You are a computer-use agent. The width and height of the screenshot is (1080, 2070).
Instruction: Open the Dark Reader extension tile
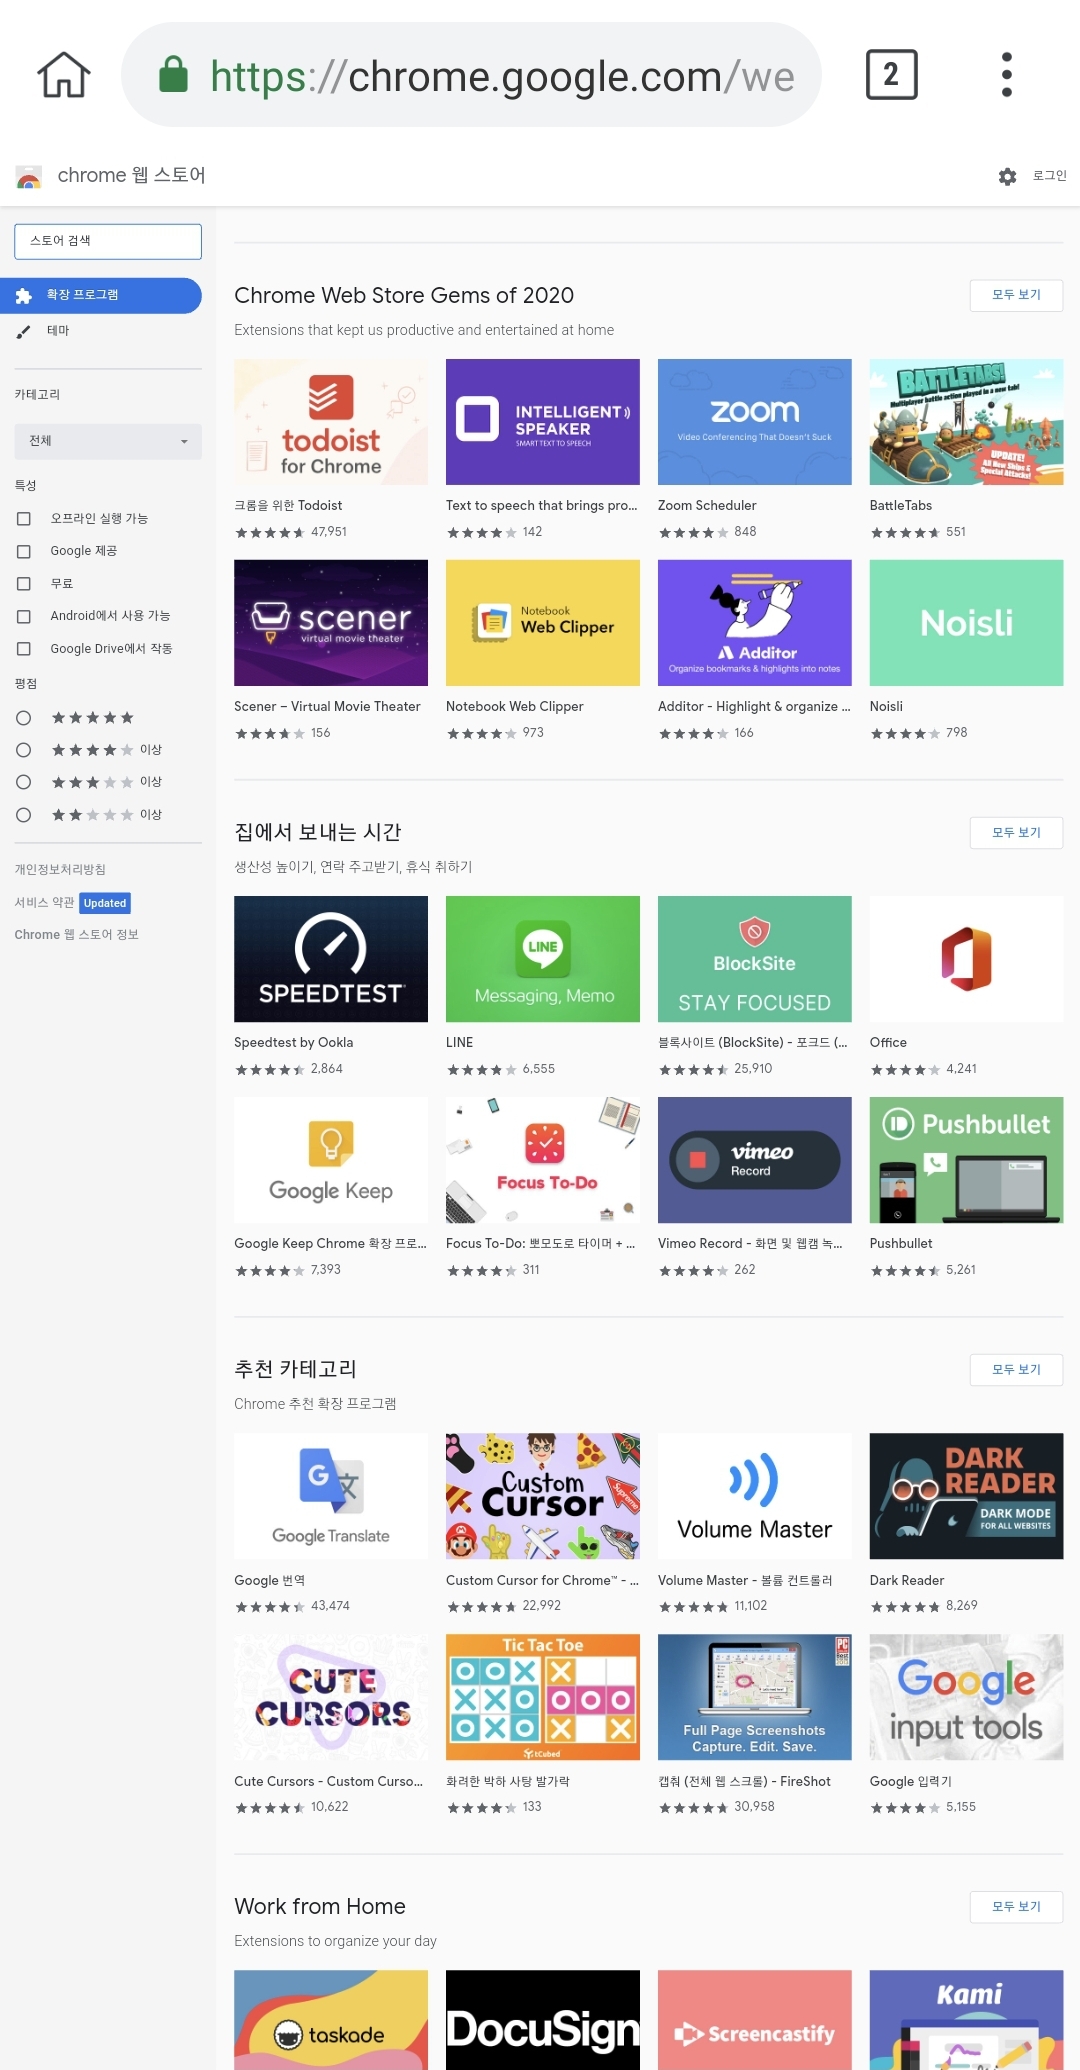(966, 1496)
